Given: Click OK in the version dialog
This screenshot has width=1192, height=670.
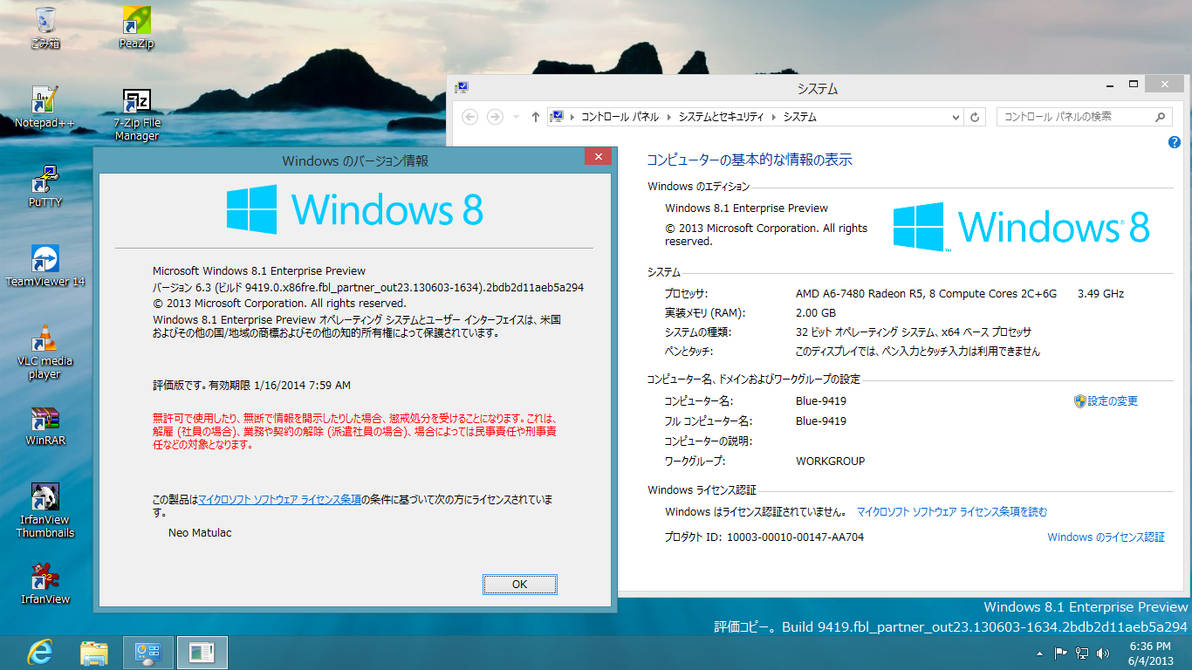Looking at the screenshot, I should point(519,584).
